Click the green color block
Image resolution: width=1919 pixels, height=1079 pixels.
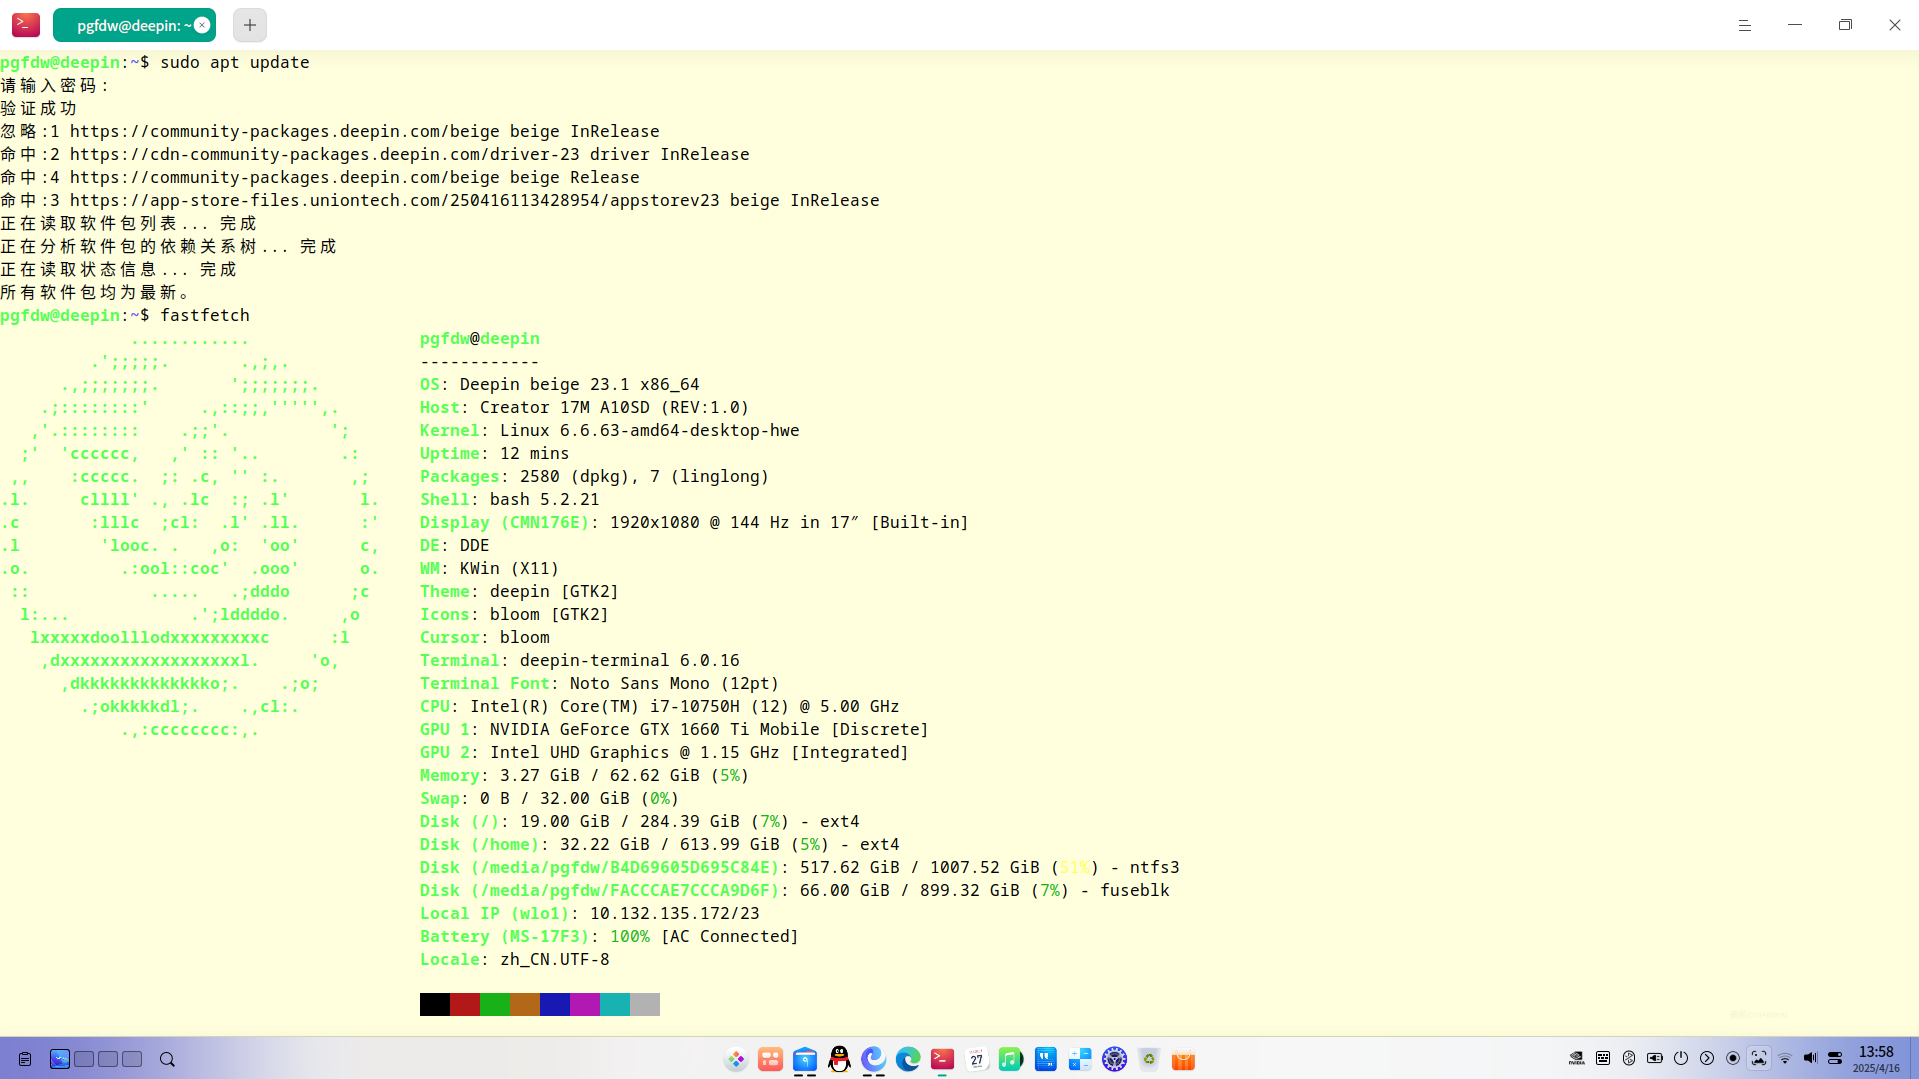click(495, 1004)
